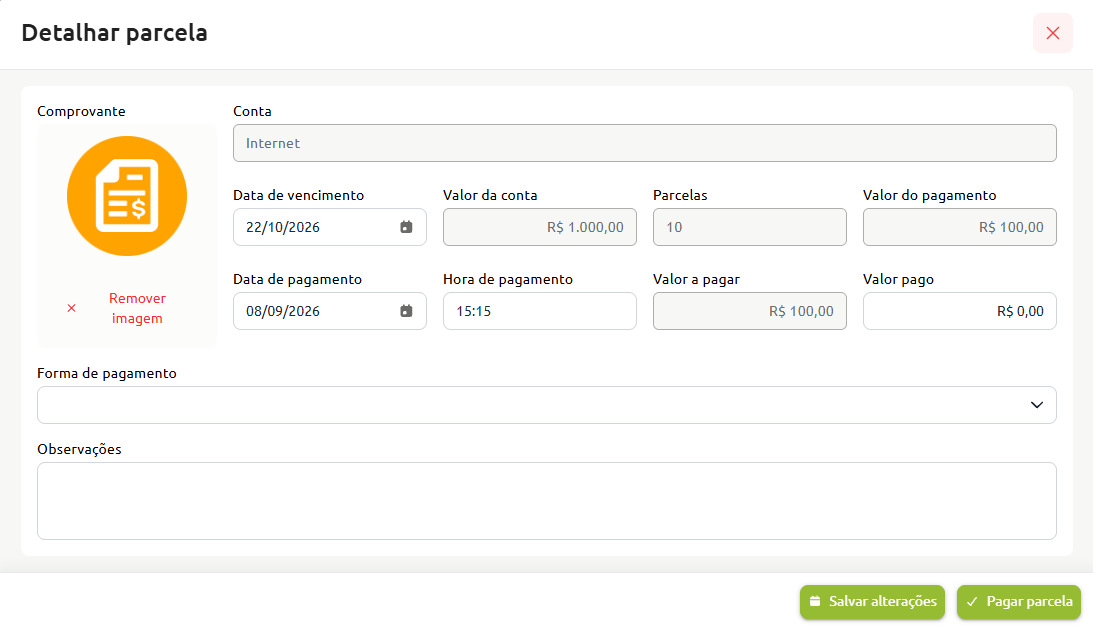Focus the Observações text area

click(546, 501)
